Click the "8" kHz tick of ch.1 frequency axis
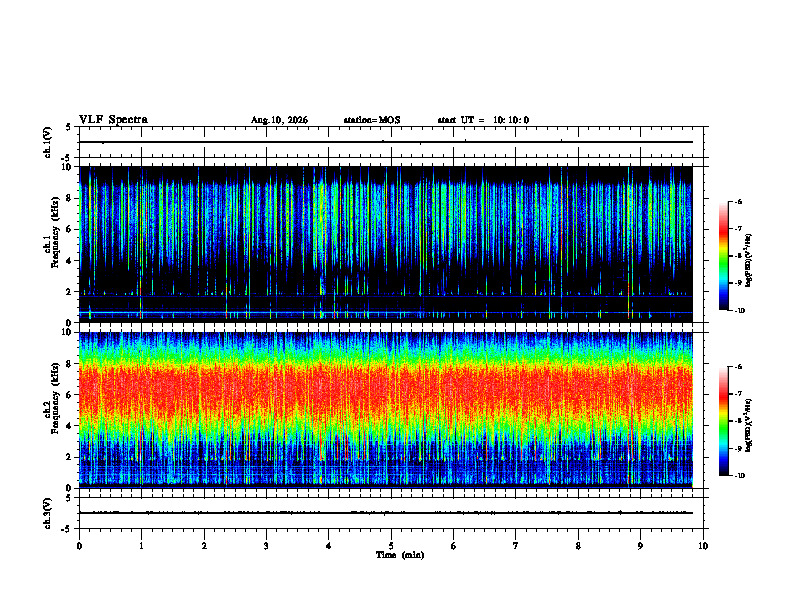The height and width of the screenshot is (612, 792). (71, 198)
